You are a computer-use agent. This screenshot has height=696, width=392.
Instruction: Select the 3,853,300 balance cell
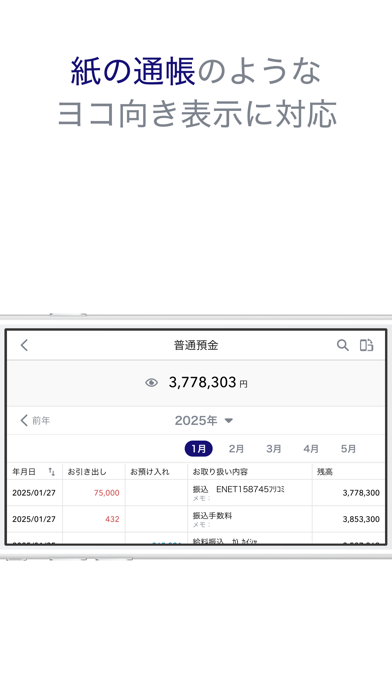click(x=361, y=519)
